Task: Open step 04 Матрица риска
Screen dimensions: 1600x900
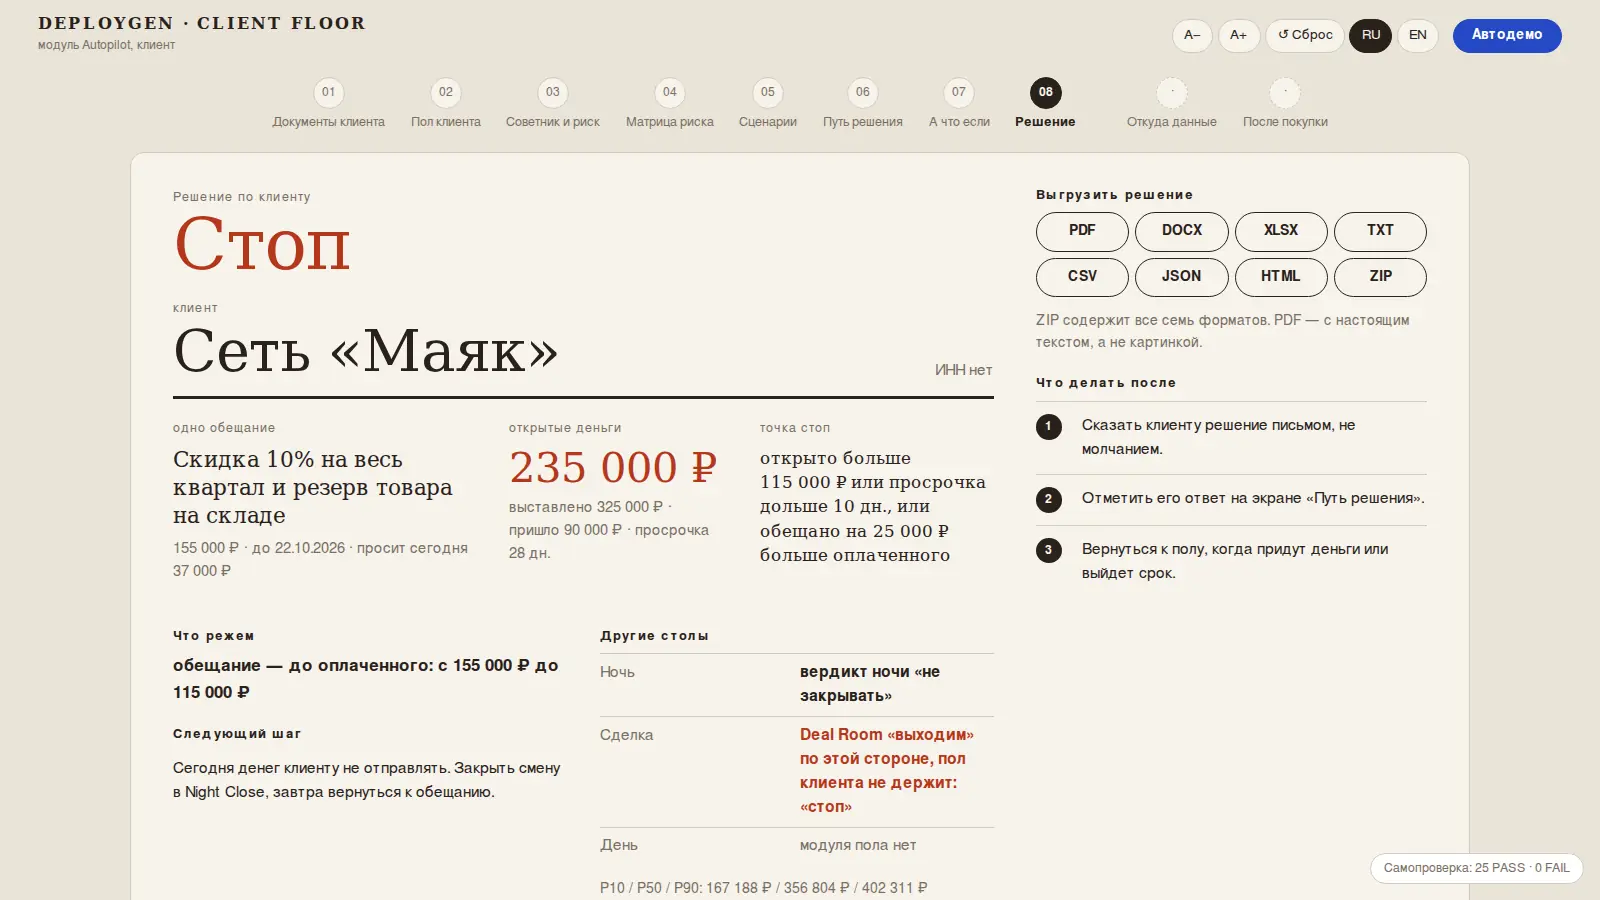Action: click(x=670, y=104)
